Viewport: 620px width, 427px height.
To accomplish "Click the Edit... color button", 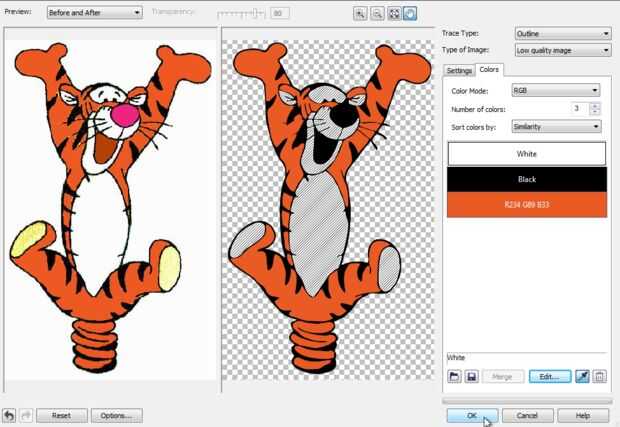I will 550,376.
